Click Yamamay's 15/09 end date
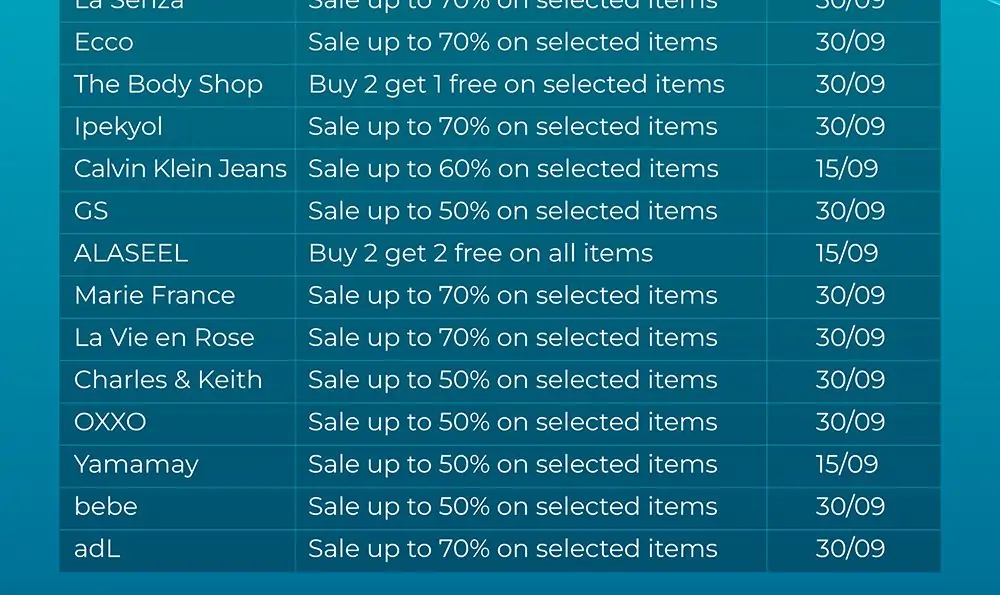Screen dimensions: 1000x595 point(847,464)
